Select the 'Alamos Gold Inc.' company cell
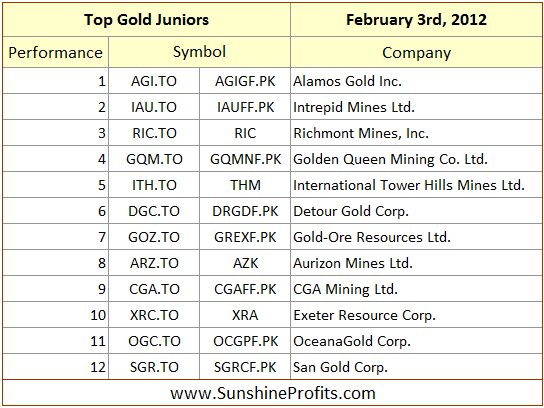The image size is (544, 408). click(416, 81)
